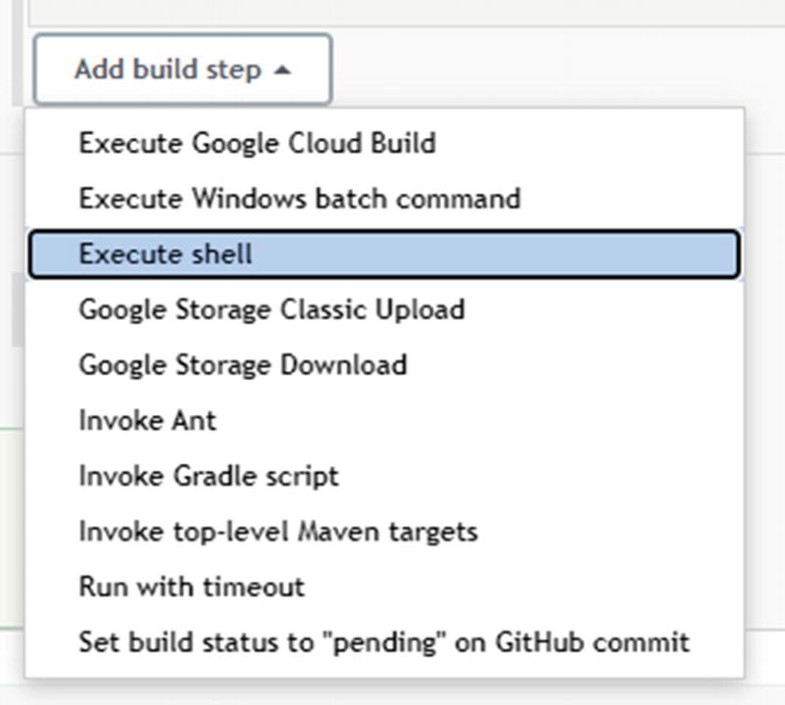Choose Invoke top-level Maven targets
The height and width of the screenshot is (705, 785).
pos(278,531)
